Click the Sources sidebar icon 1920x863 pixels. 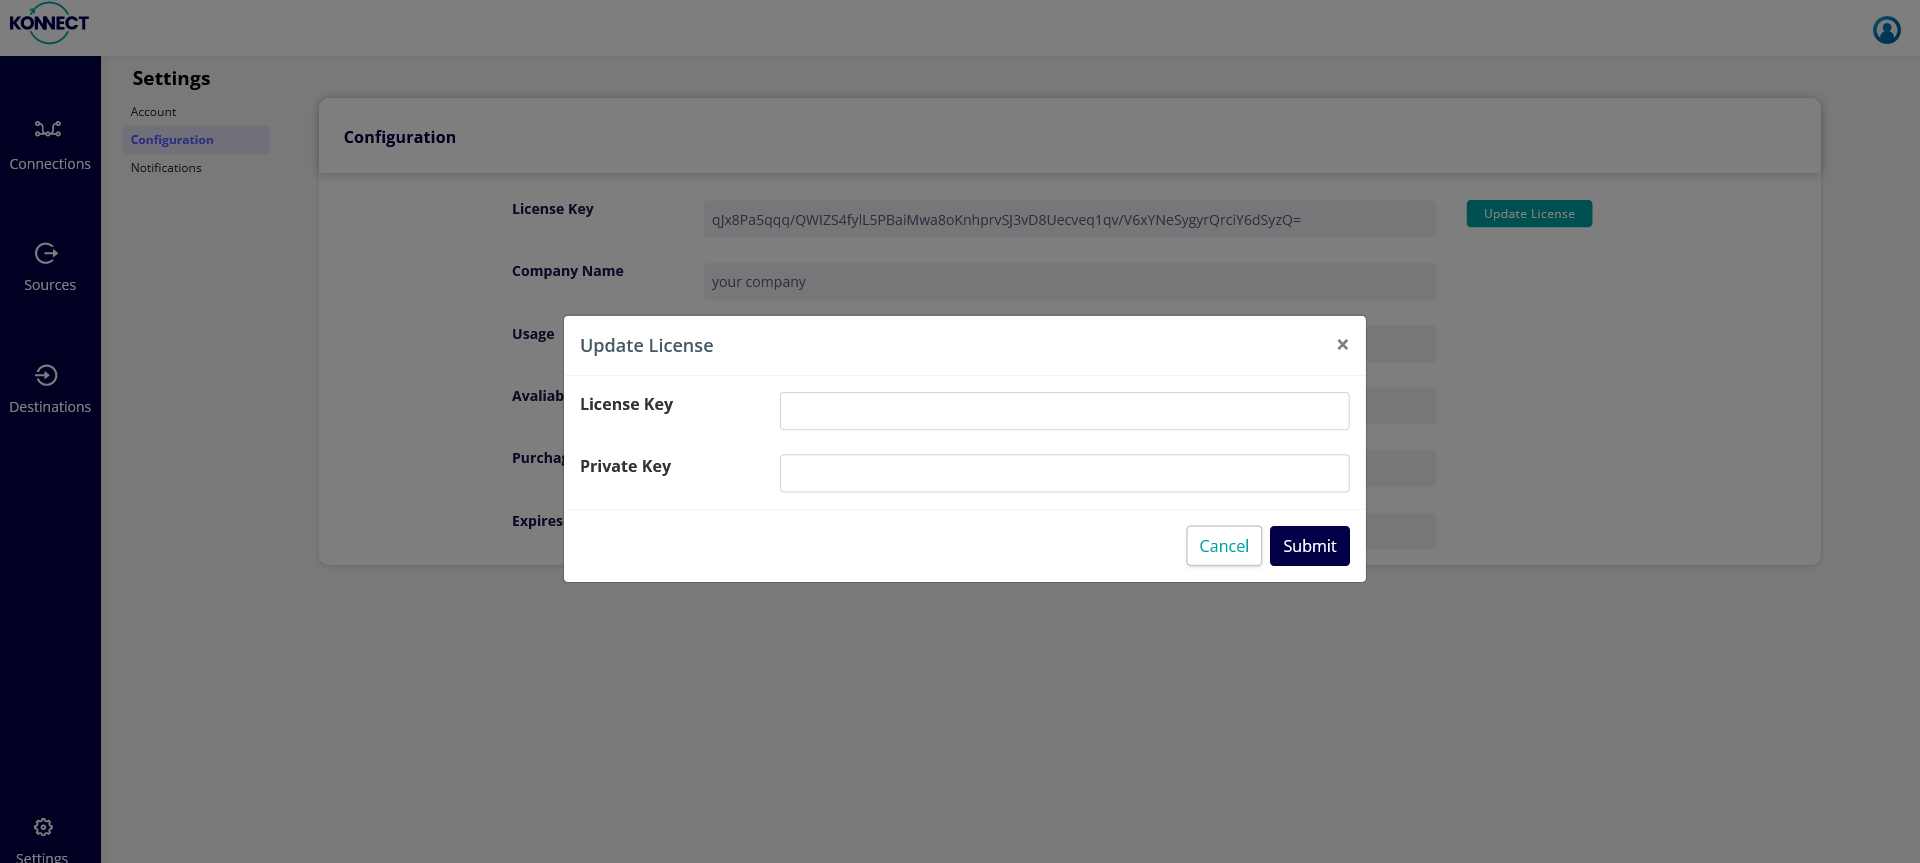(46, 253)
